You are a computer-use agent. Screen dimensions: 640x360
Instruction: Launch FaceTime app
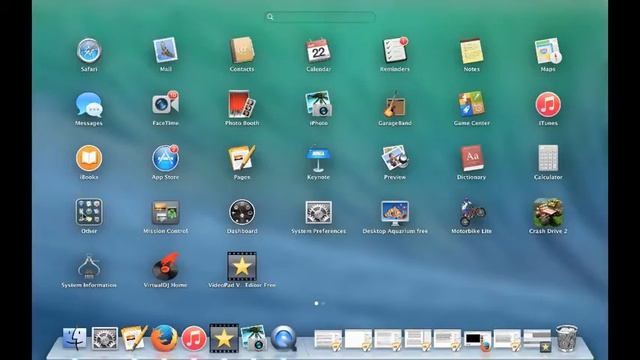pyautogui.click(x=165, y=104)
